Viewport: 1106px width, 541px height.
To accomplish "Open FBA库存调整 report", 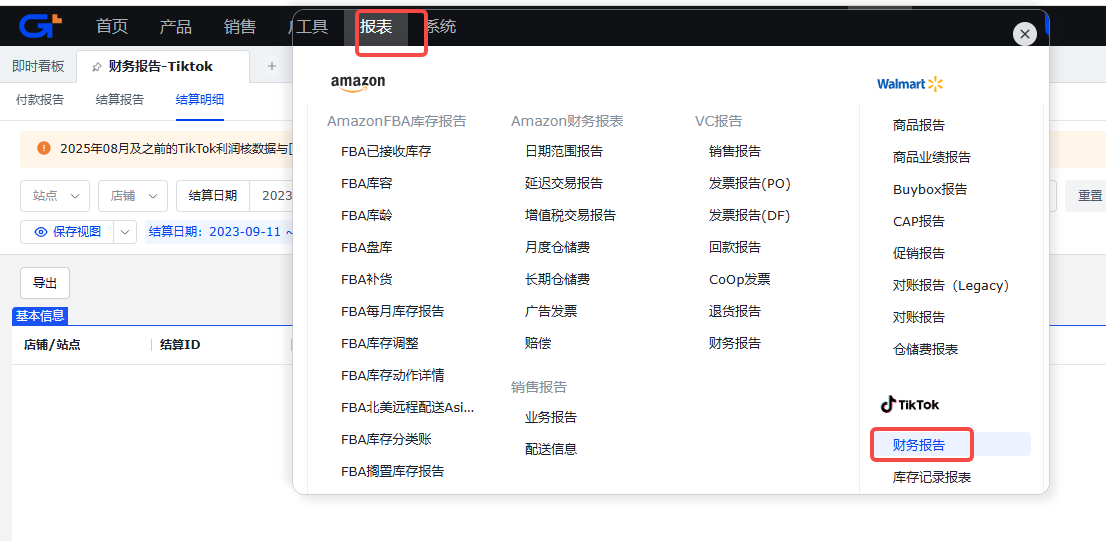I will tap(379, 344).
